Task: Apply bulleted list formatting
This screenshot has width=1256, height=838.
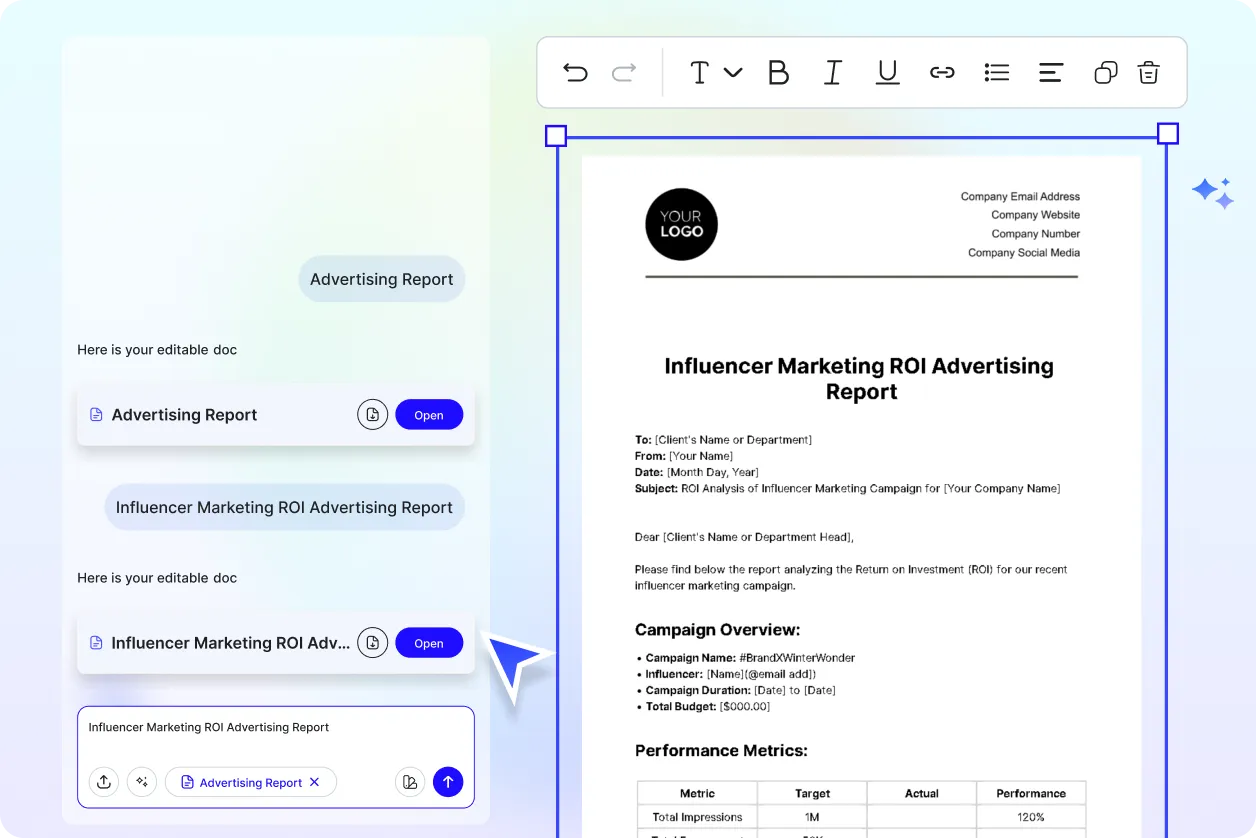Action: (996, 72)
